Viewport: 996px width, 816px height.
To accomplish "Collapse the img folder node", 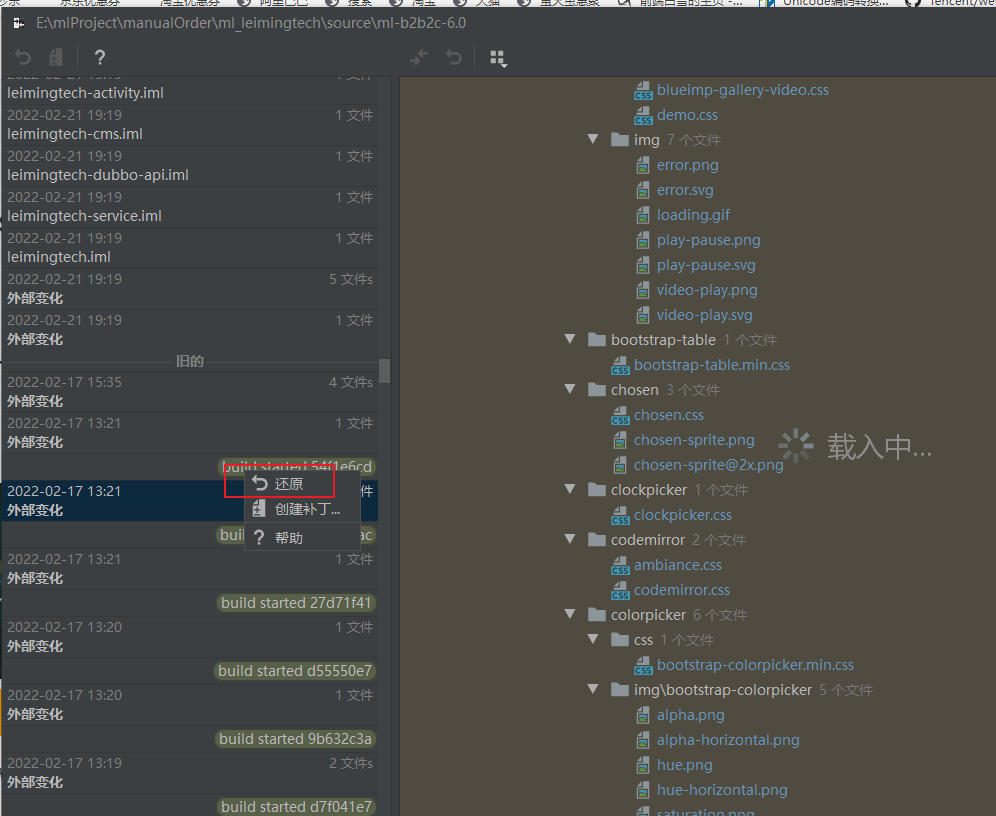I will pyautogui.click(x=593, y=139).
